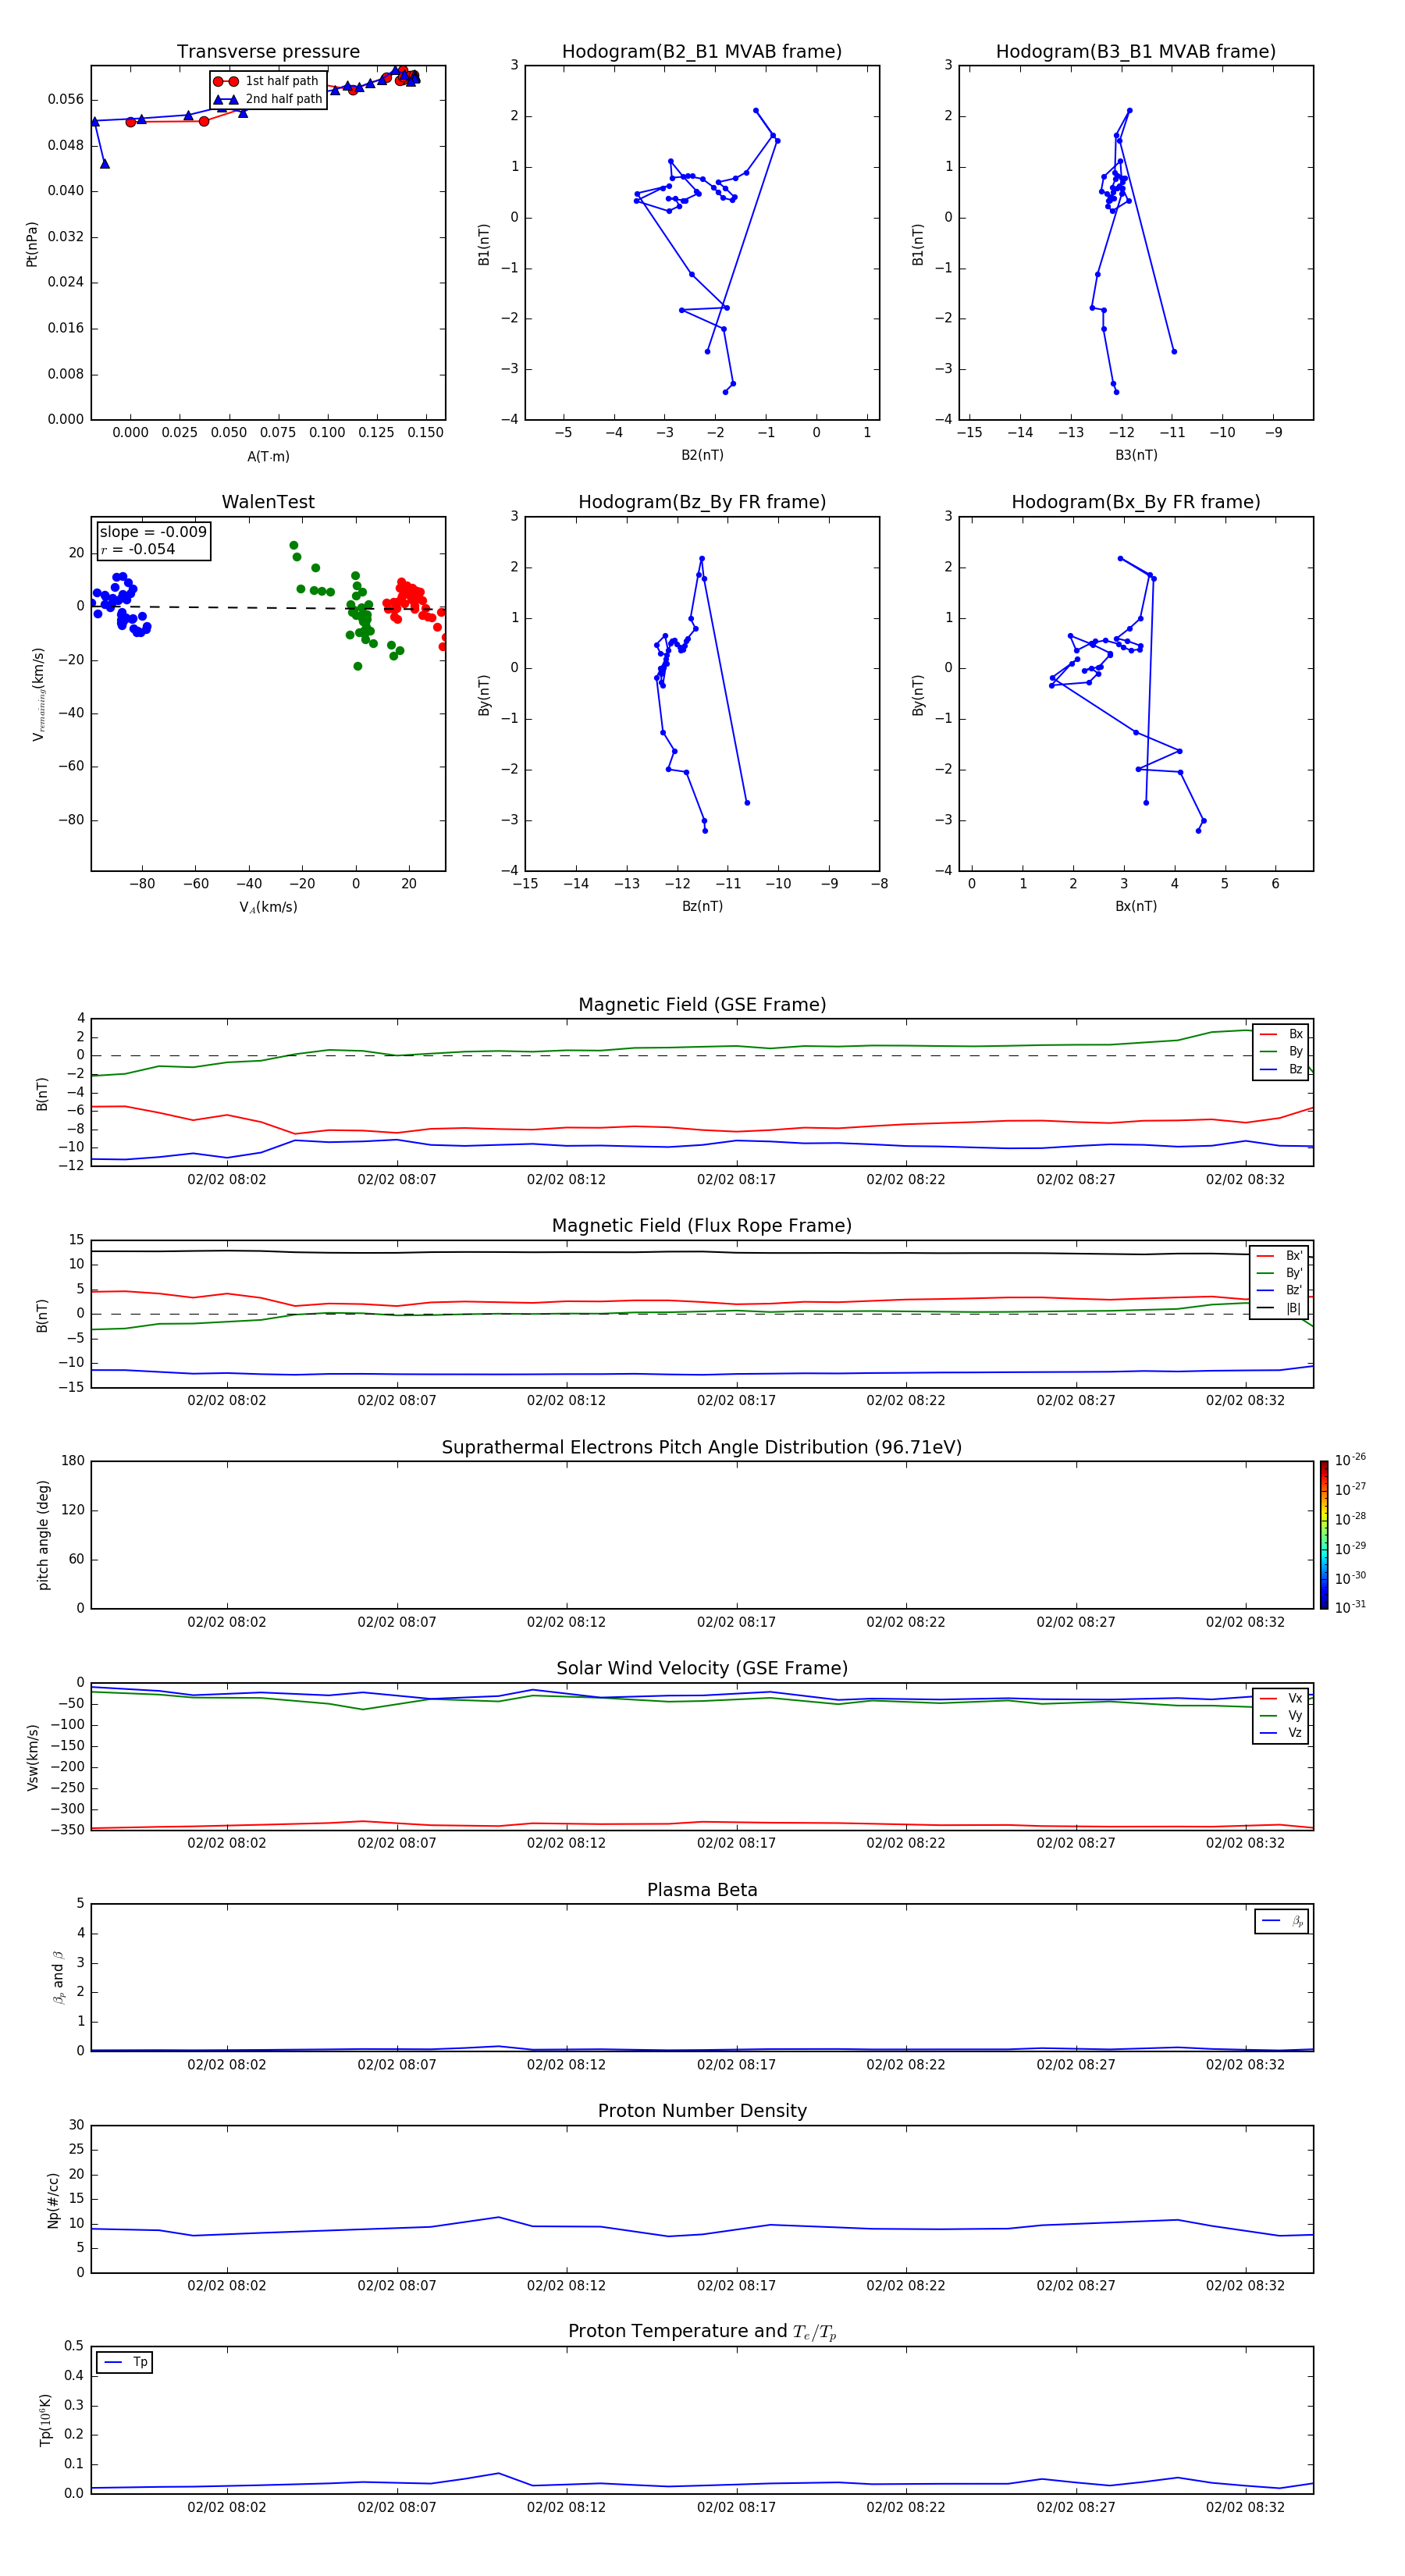Click the "Magnetic Field (Flux Rope Frame)" title

pos(702,1225)
